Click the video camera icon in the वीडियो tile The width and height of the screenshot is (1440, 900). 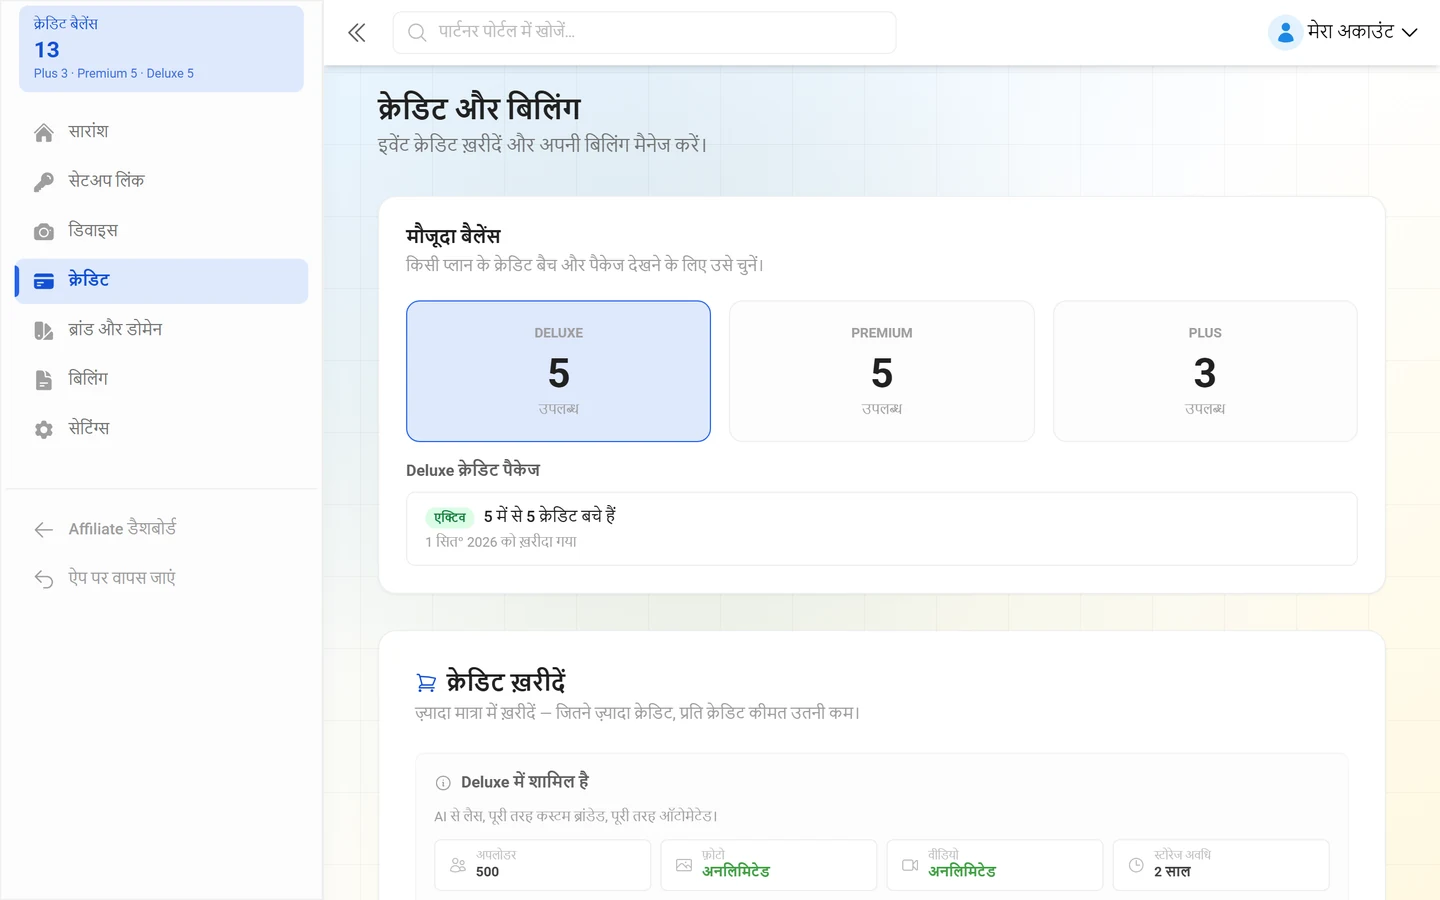coord(910,865)
